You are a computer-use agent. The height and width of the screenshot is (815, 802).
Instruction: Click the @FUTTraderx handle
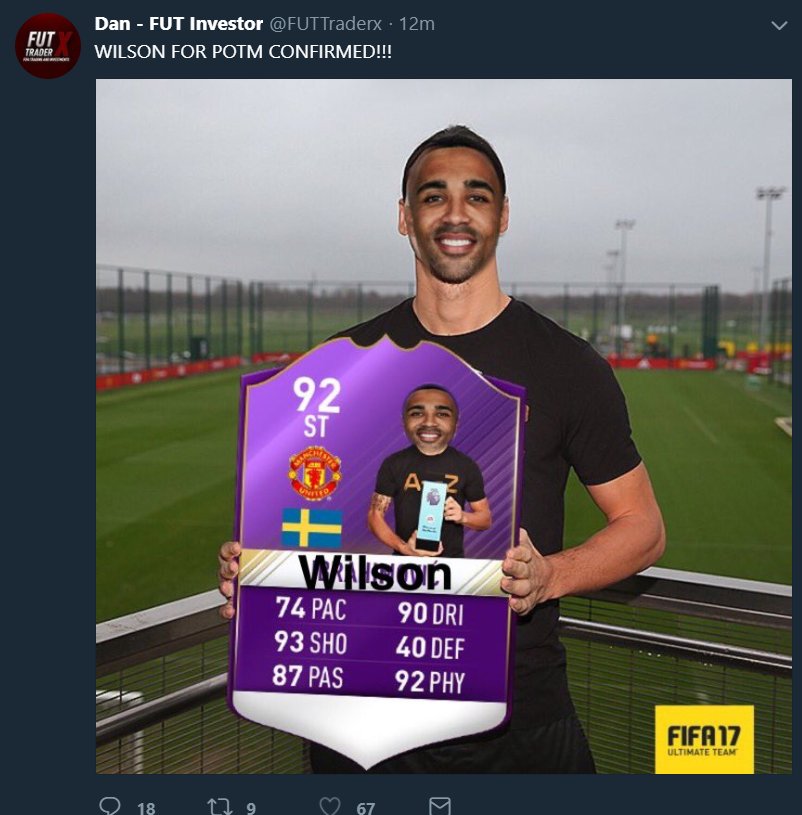326,24
